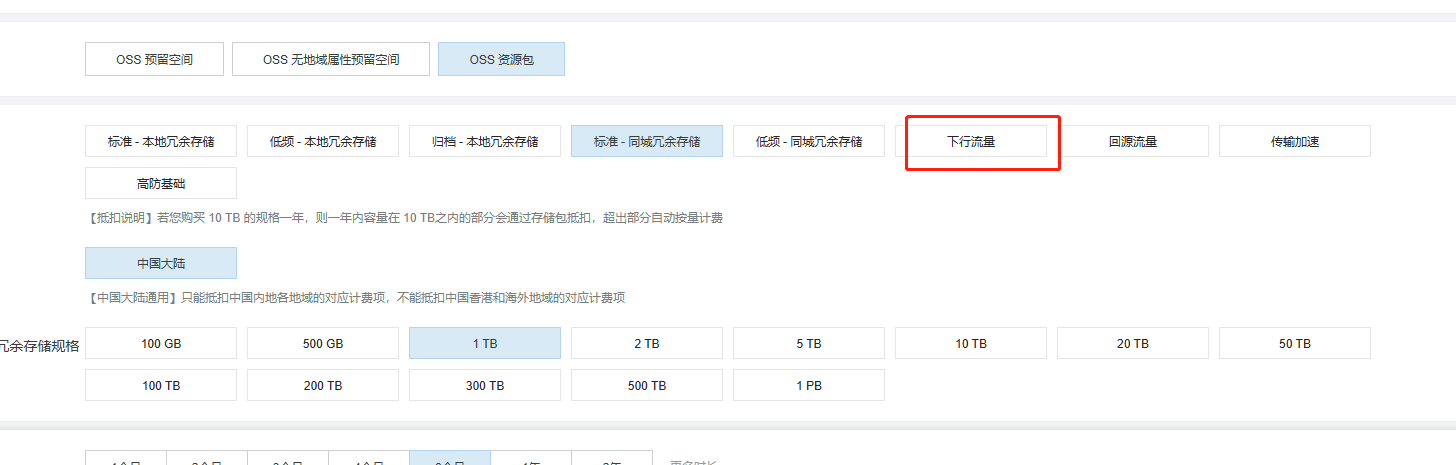This screenshot has width=1456, height=465.
Task: Select the OSS 无地域属性预留空间 option
Action: [331, 59]
